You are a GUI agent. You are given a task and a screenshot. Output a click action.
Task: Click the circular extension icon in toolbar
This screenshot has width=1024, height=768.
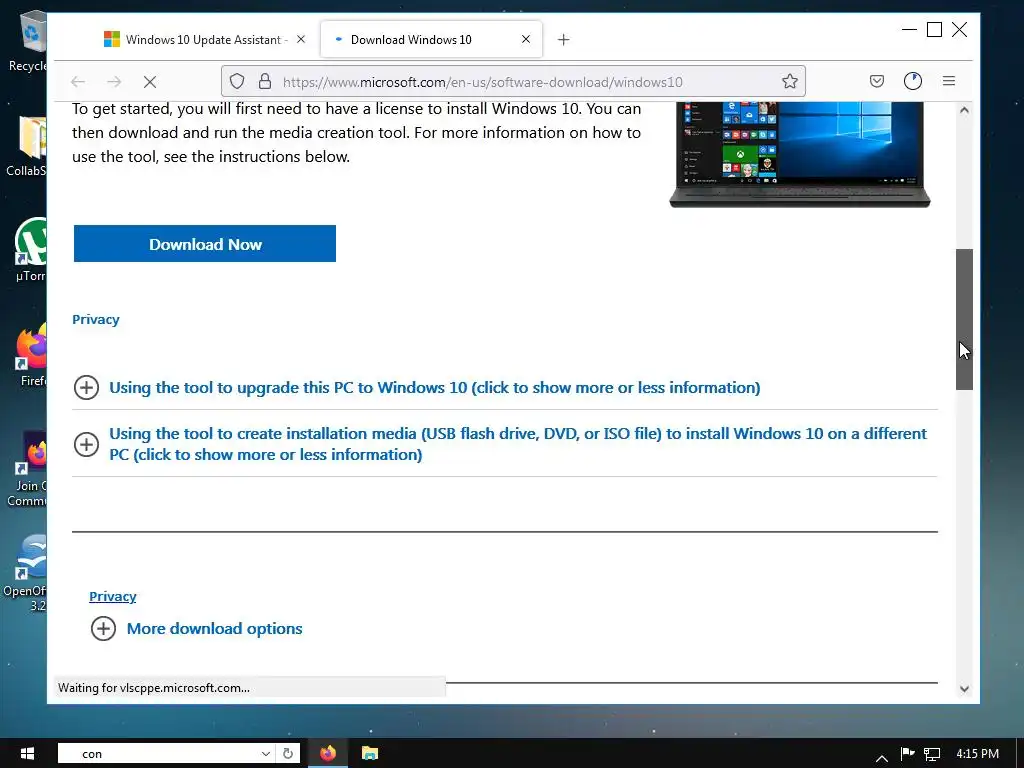click(912, 81)
